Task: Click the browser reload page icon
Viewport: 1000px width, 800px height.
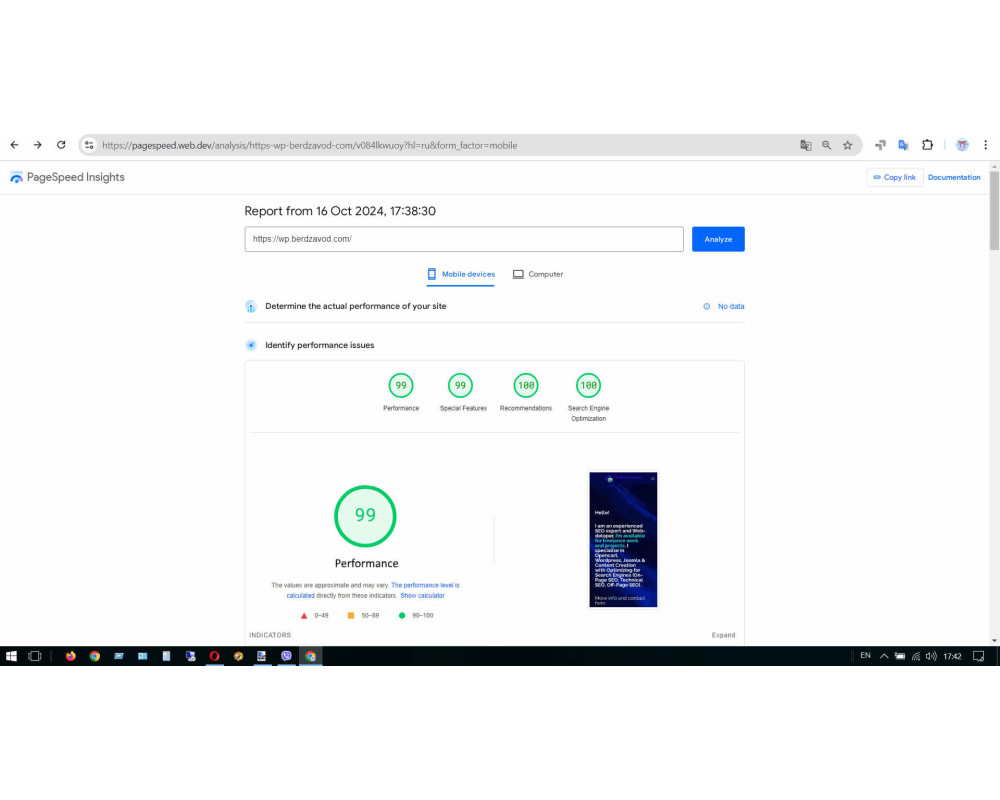Action: tap(61, 145)
